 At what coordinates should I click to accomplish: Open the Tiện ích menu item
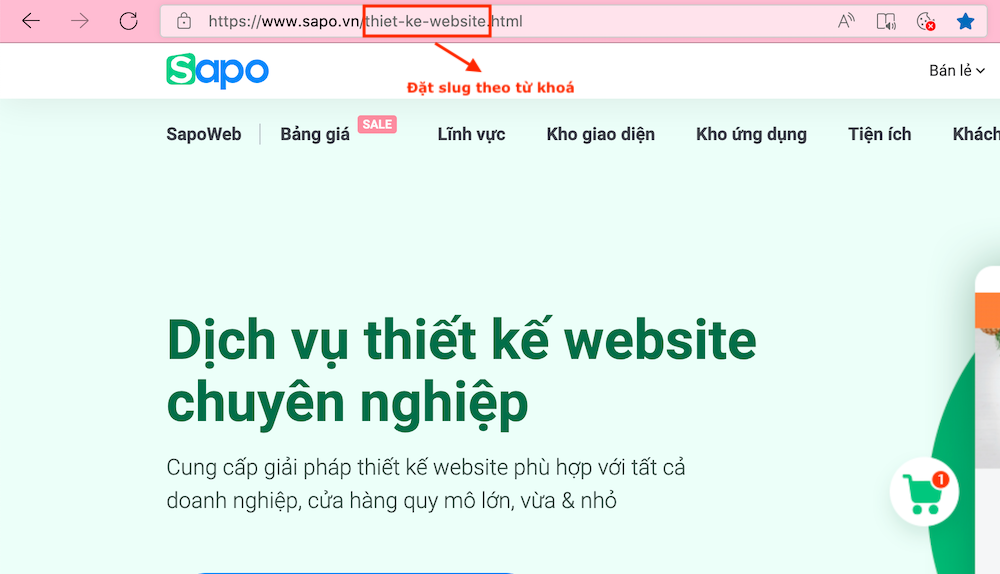(879, 134)
